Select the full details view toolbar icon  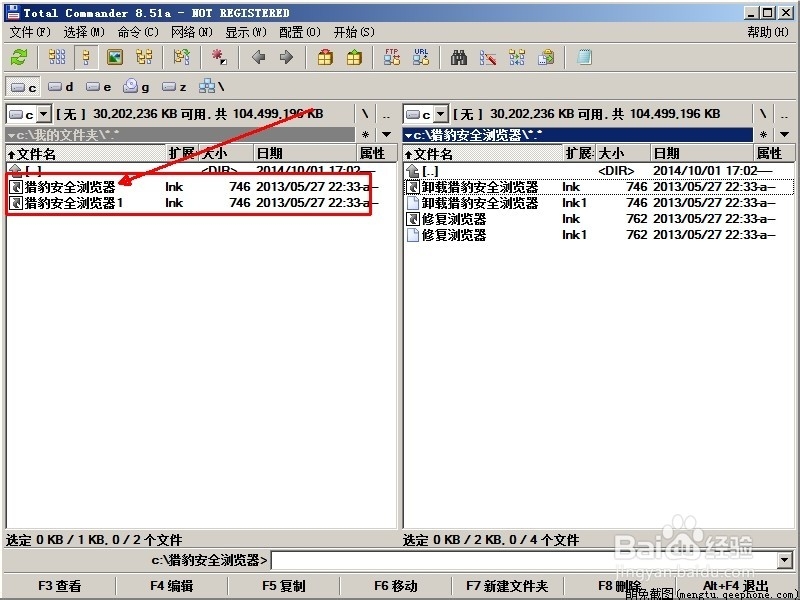86,57
